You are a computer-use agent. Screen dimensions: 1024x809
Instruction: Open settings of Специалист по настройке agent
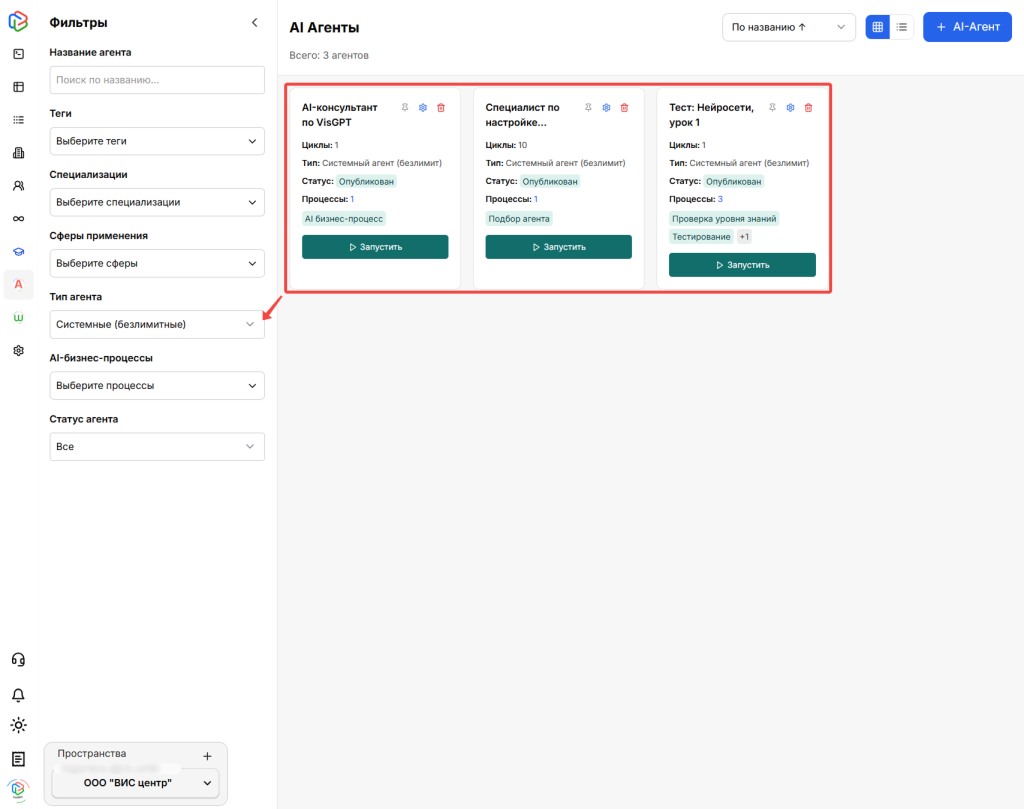(x=606, y=108)
